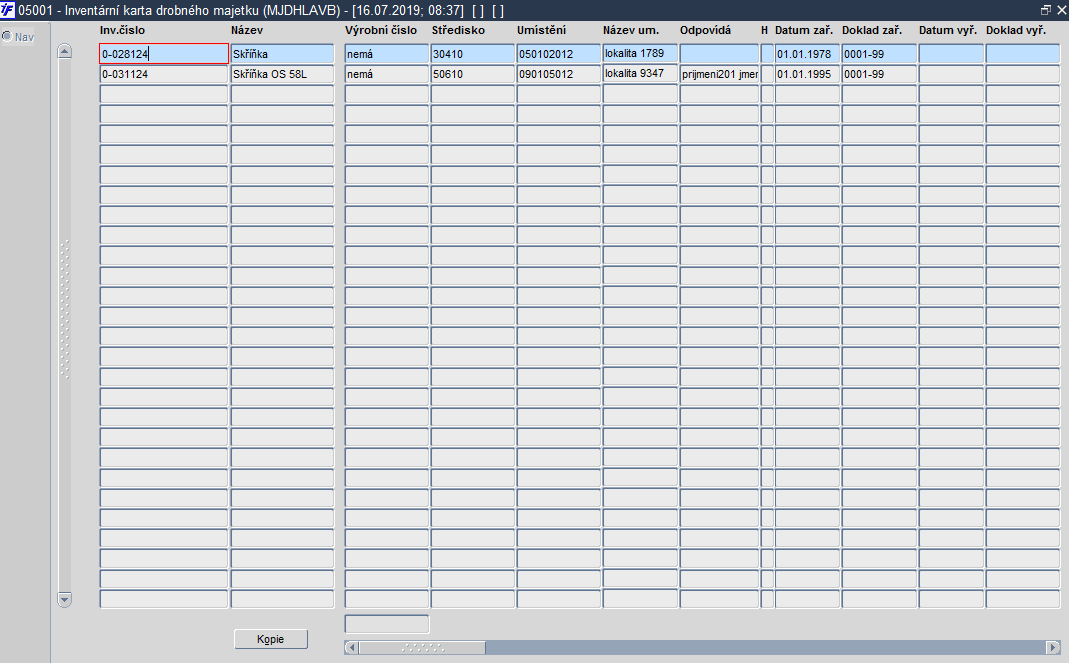The image size is (1069, 663).
Task: Click the Název um. column header
Action: click(x=631, y=30)
